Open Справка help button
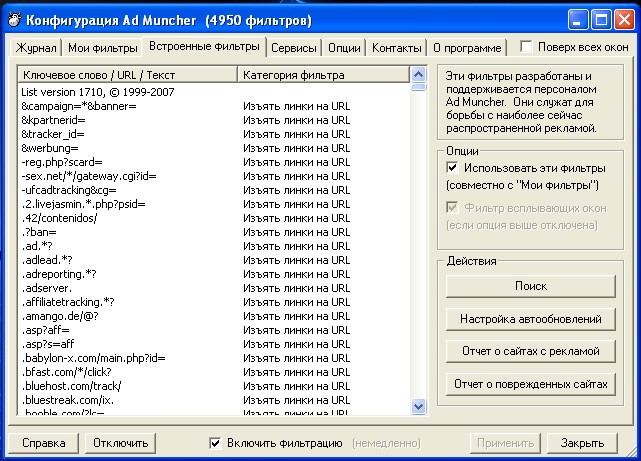Image resolution: width=641 pixels, height=461 pixels. [43, 443]
